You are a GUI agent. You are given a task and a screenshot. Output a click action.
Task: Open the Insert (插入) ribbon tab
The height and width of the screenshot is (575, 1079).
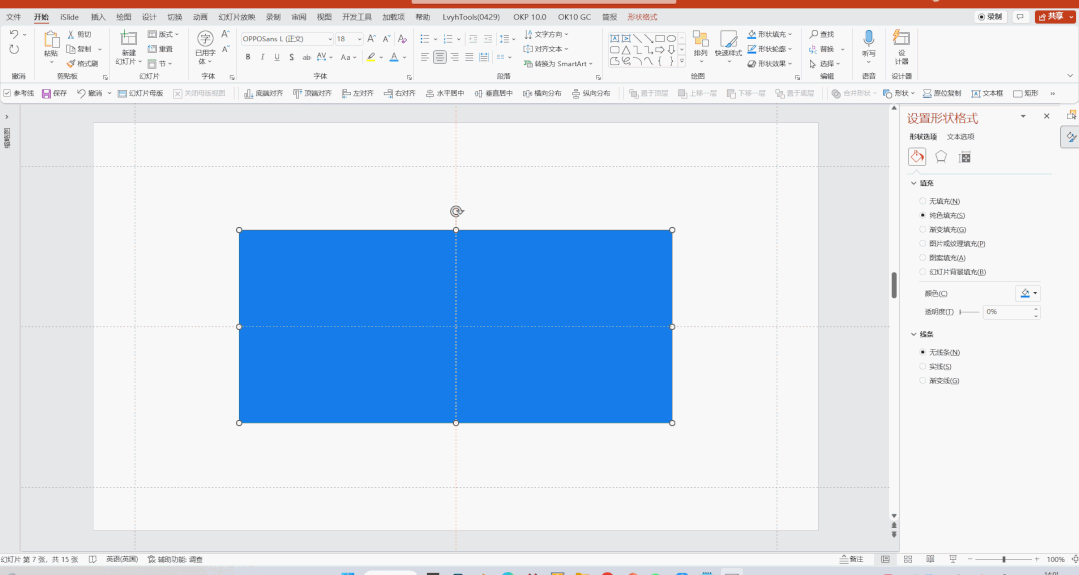[98, 17]
